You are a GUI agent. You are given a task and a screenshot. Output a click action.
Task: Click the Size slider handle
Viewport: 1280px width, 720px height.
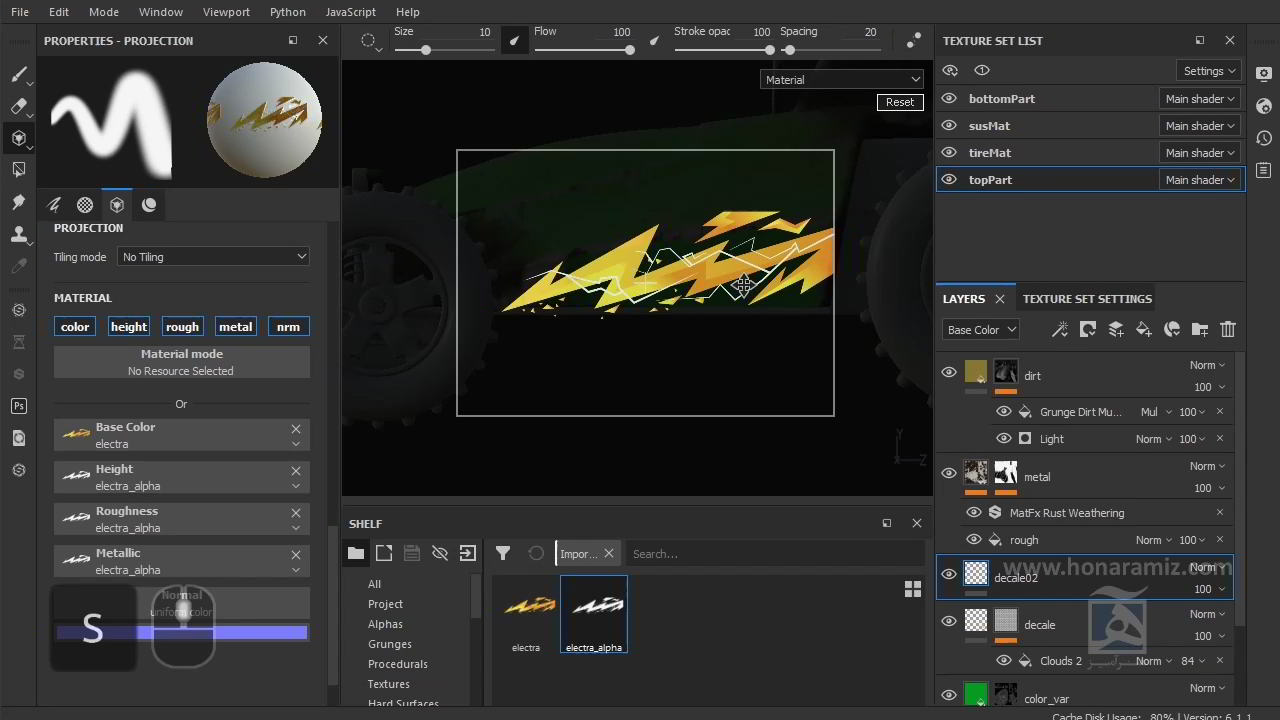pyautogui.click(x=426, y=50)
